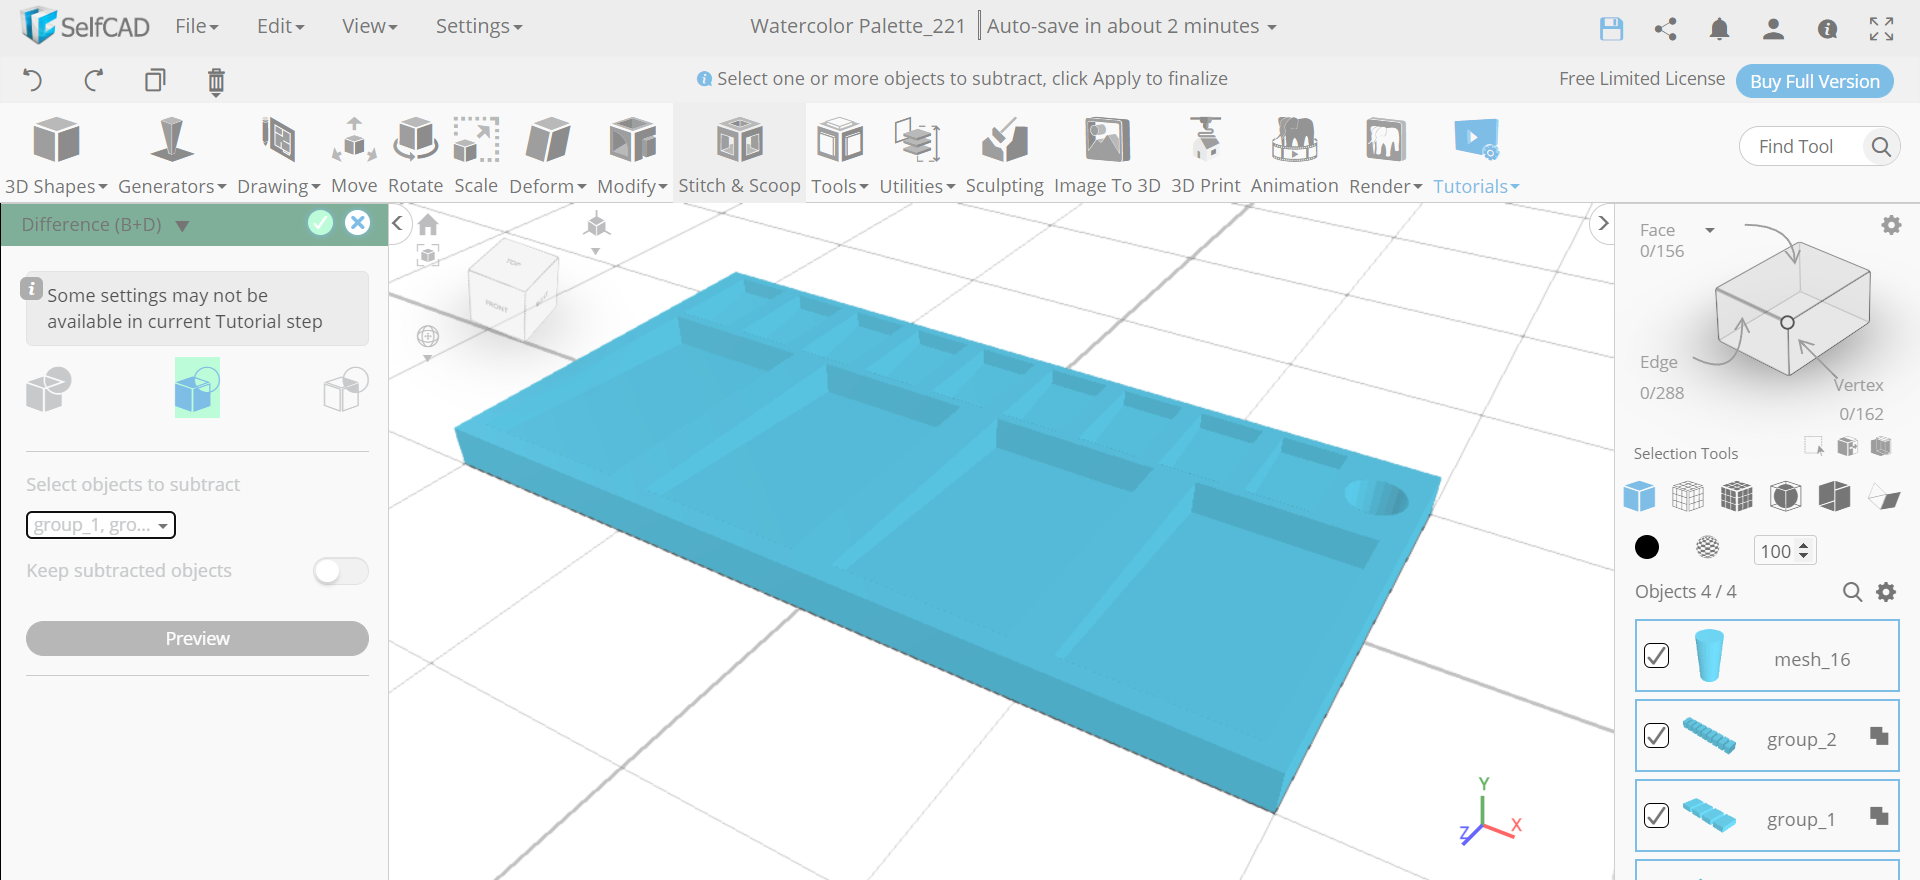Screen dimensions: 1920x880
Task: Collapse the left tool panel arrow
Action: pyautogui.click(x=397, y=223)
